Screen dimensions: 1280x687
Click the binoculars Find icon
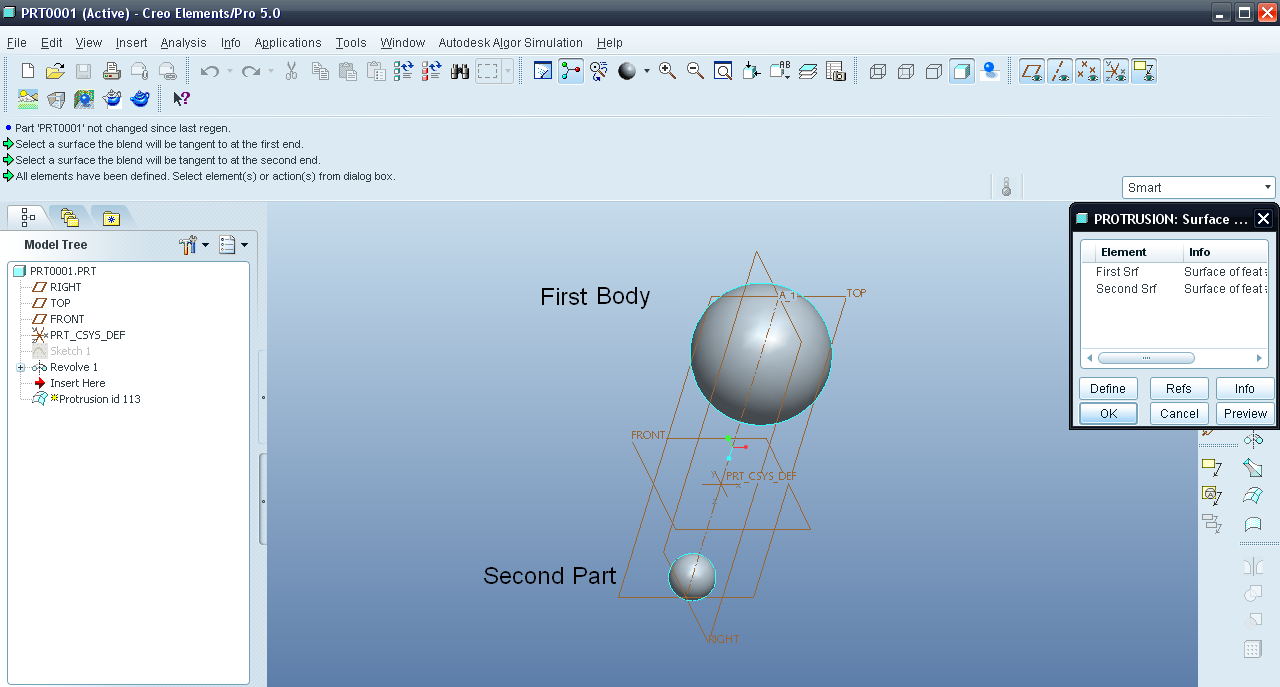[x=460, y=71]
